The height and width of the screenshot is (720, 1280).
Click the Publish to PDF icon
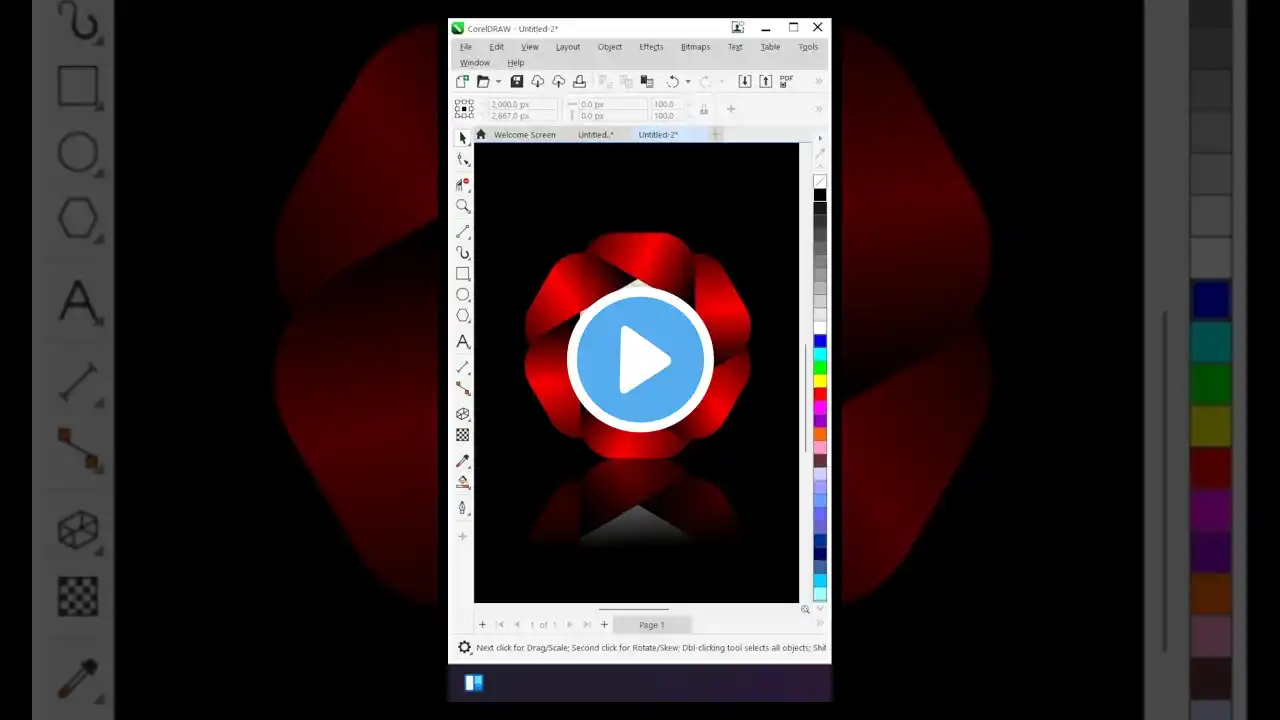pyautogui.click(x=786, y=81)
